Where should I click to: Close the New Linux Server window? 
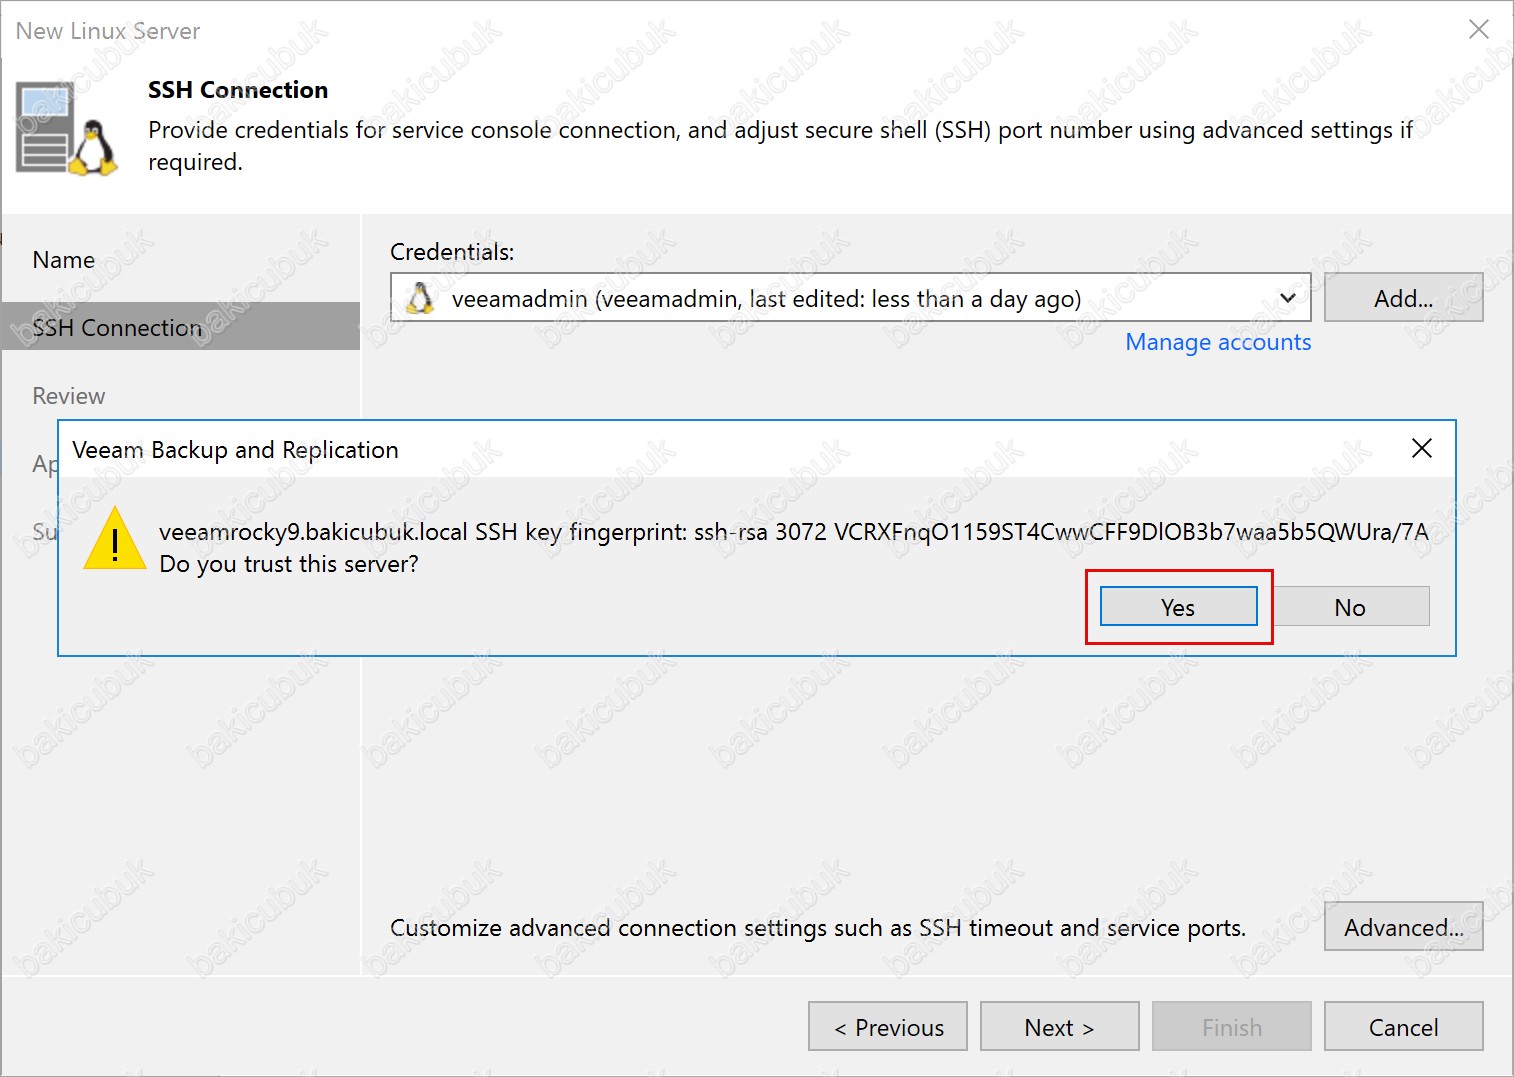[x=1478, y=30]
